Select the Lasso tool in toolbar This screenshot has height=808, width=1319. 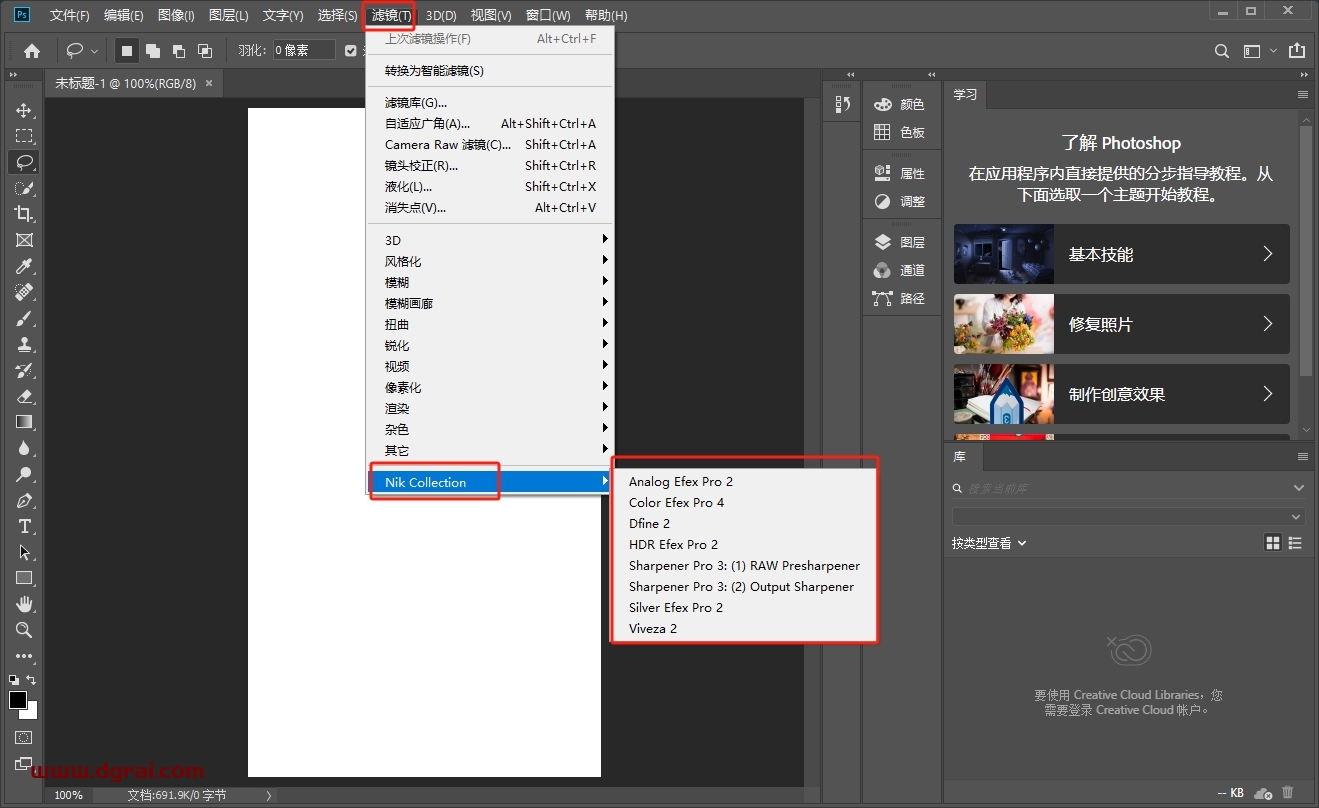coord(24,162)
